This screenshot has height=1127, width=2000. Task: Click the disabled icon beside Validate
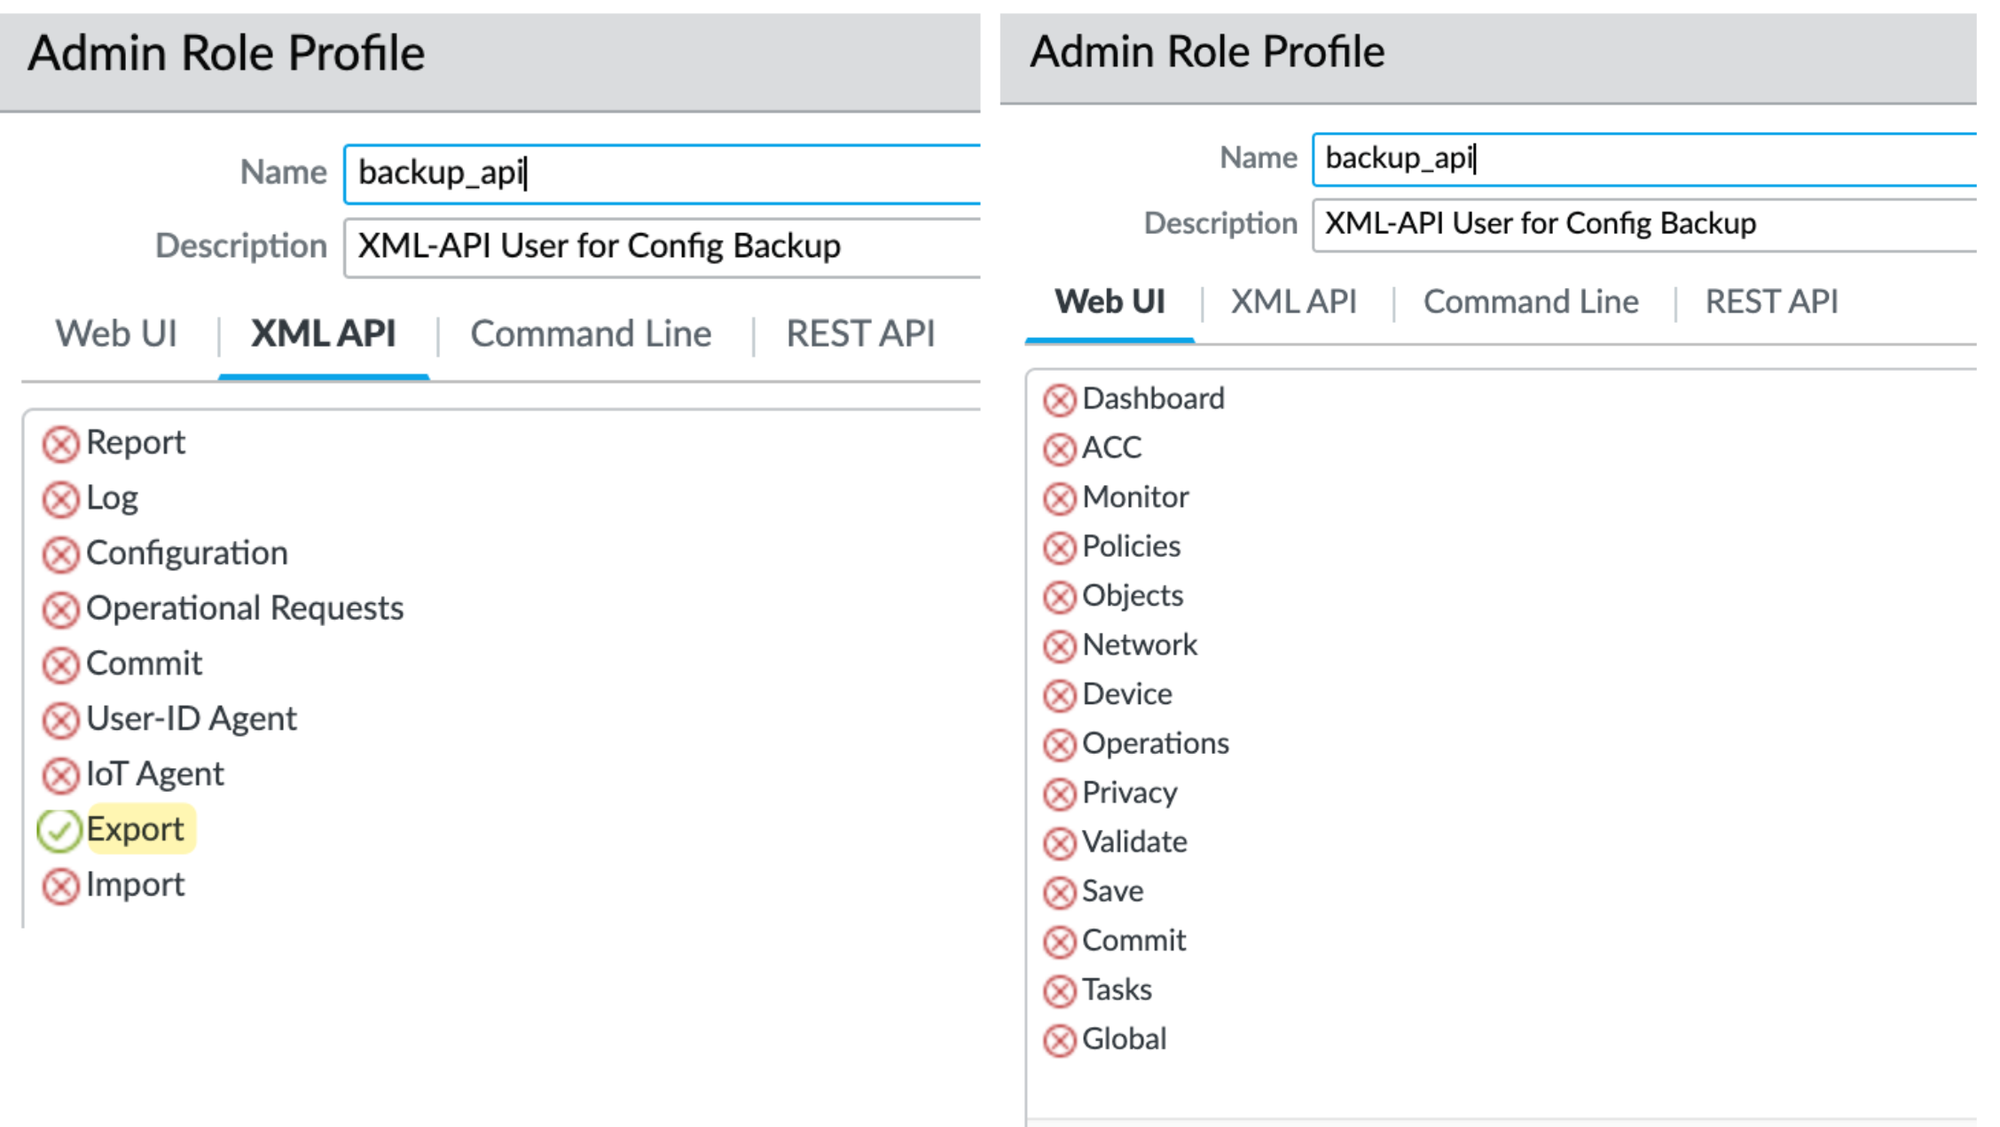1059,843
